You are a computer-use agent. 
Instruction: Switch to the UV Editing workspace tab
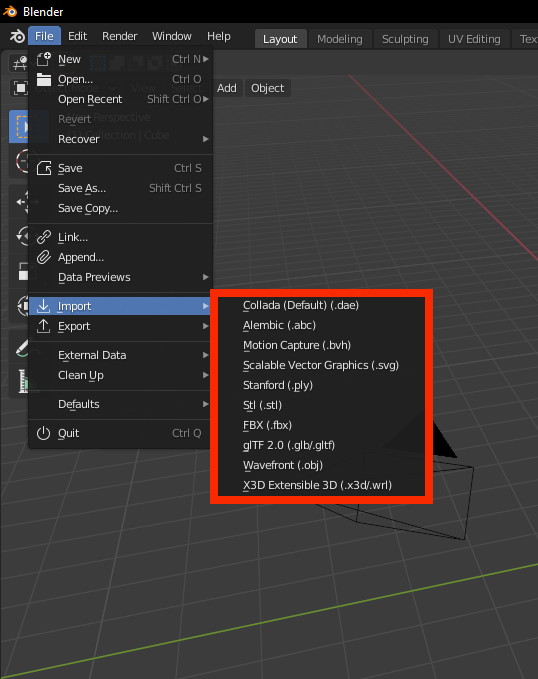[x=474, y=39]
